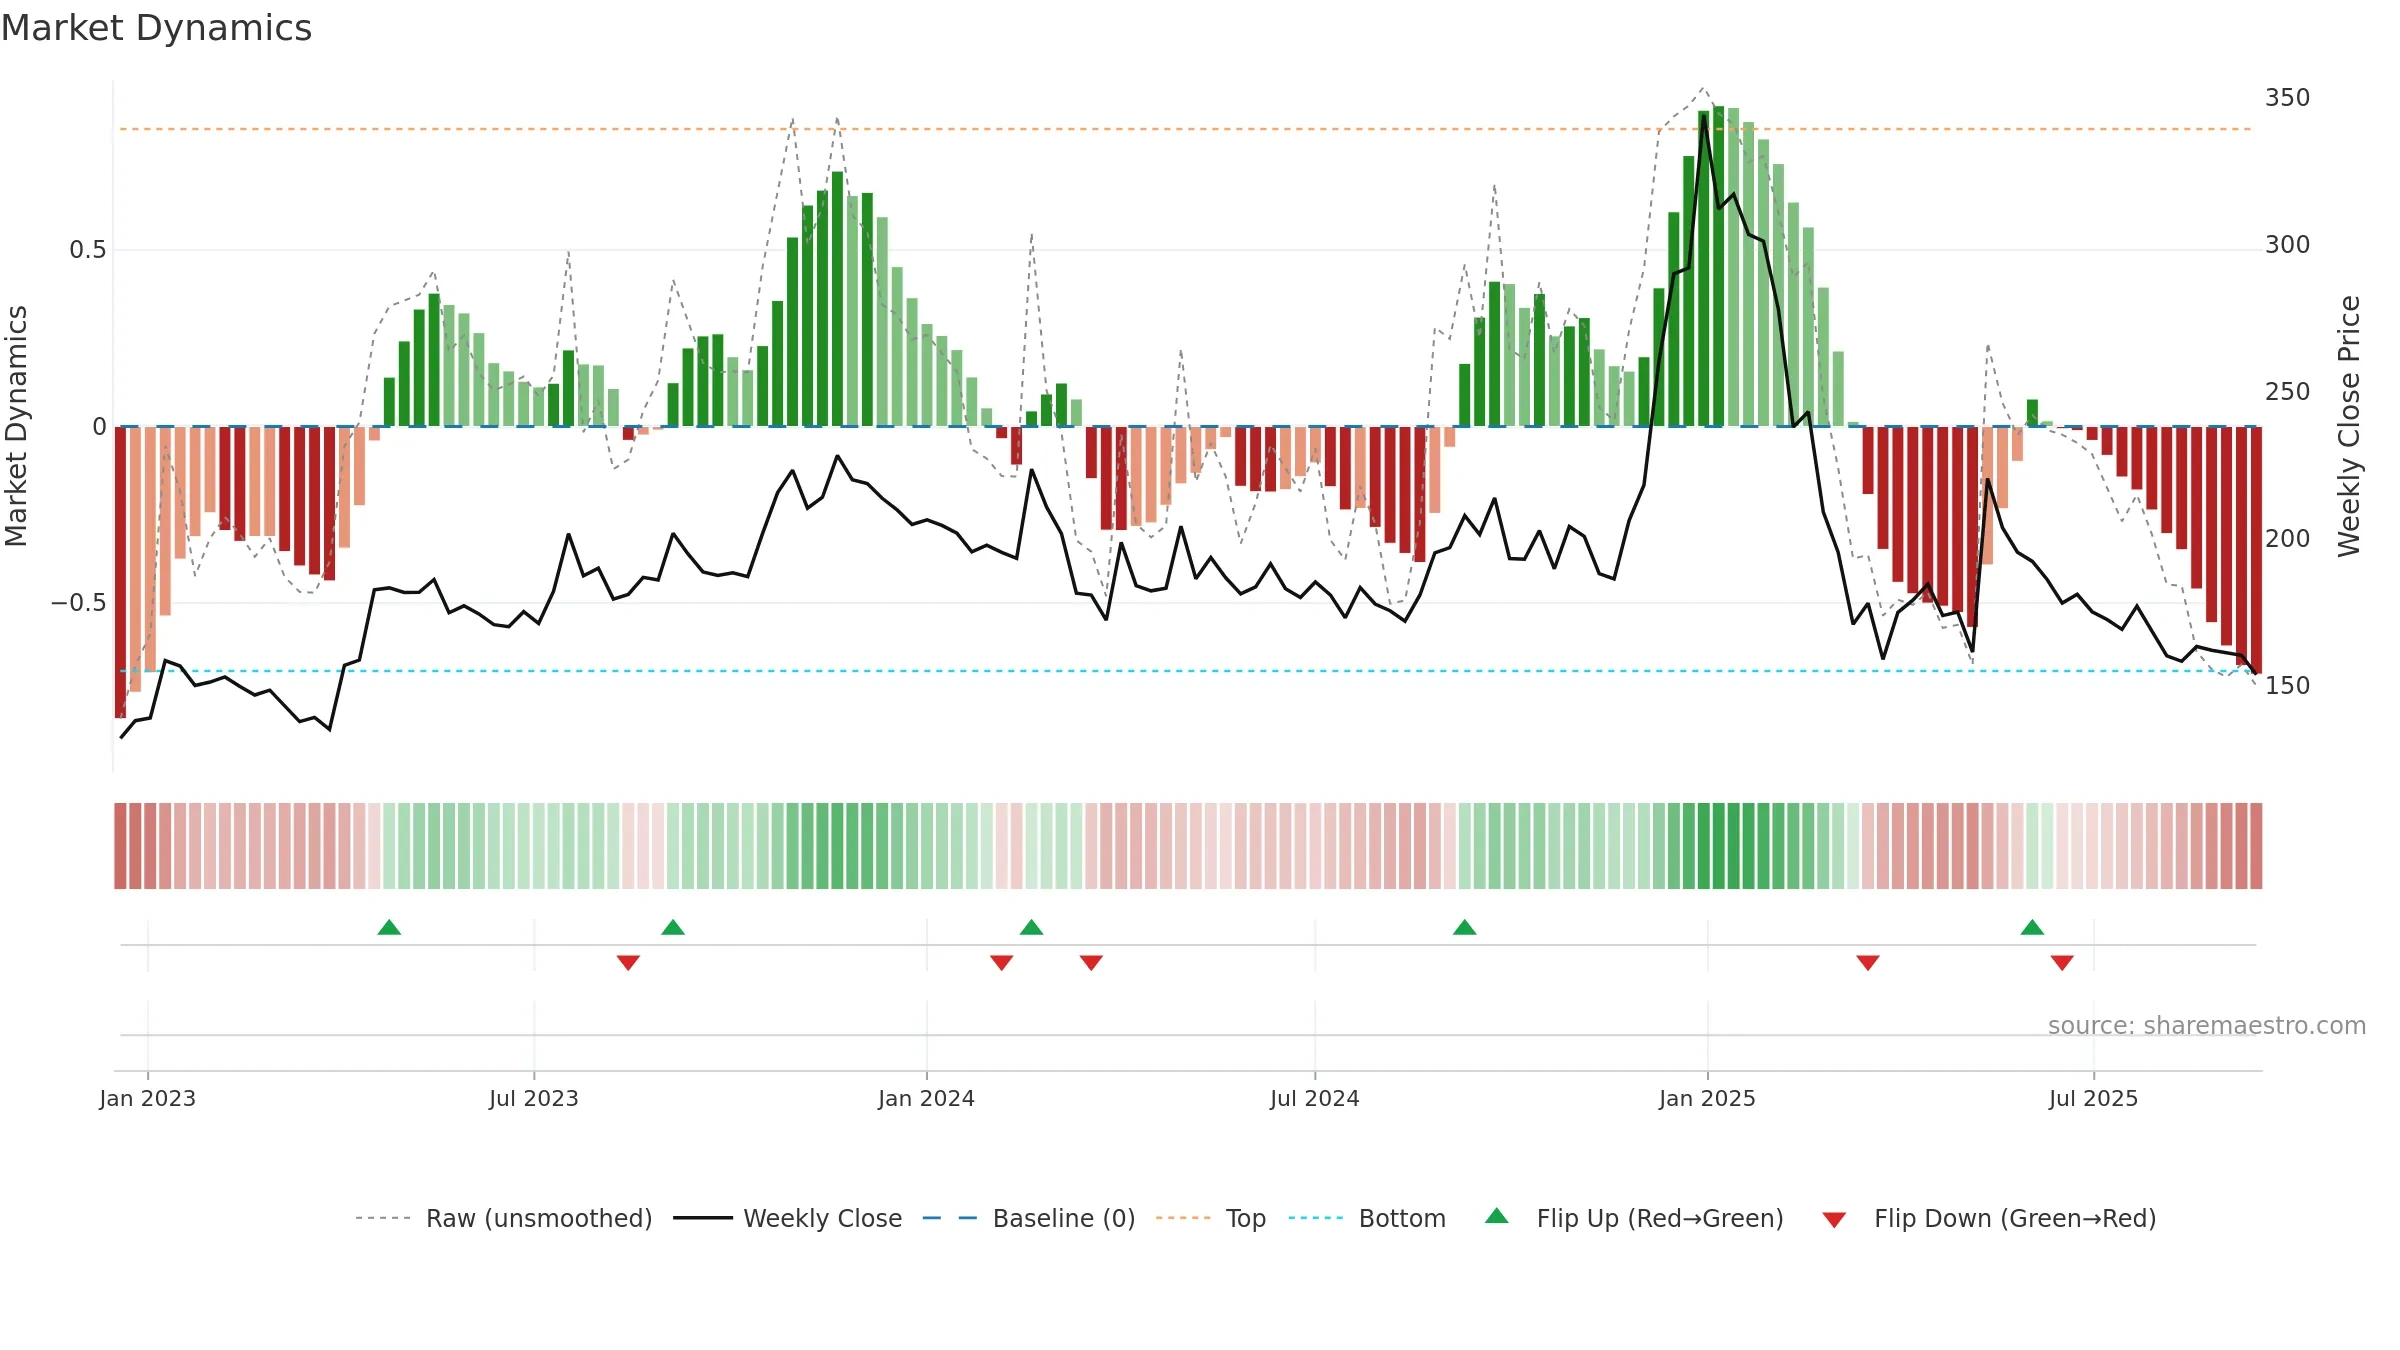Viewport: 2400px width, 1350px height.
Task: Click the darkest green heat-strip cell near Jan 2025
Action: pos(1718,846)
